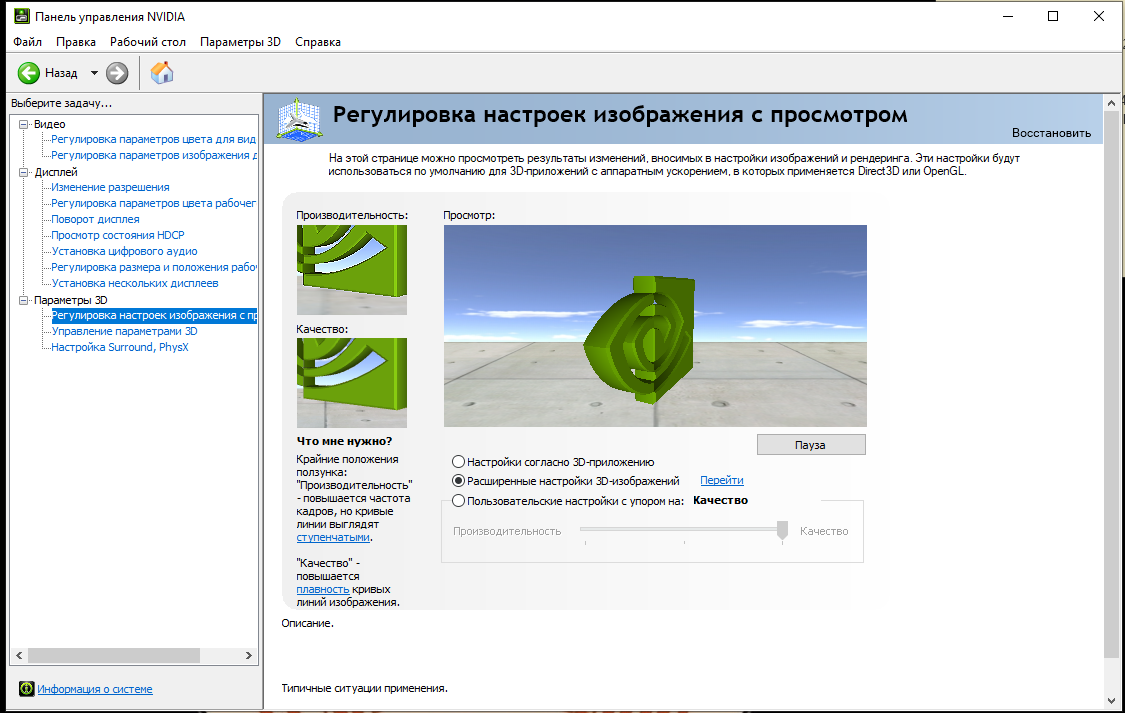
Task: Open Поворот дисплея
Action: [x=95, y=219]
